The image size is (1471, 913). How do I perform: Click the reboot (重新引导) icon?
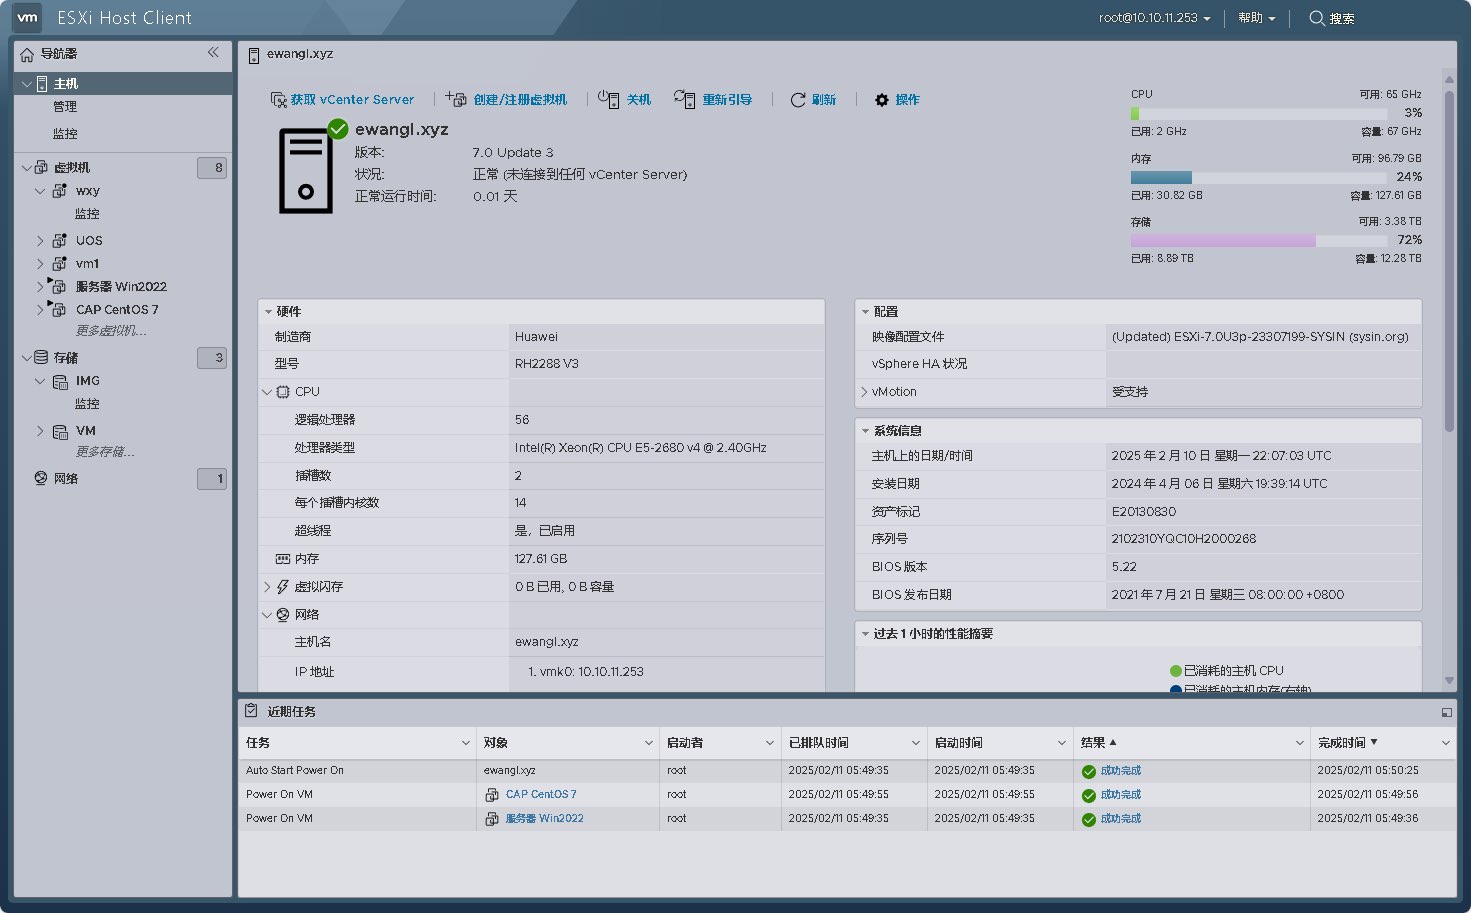[684, 98]
